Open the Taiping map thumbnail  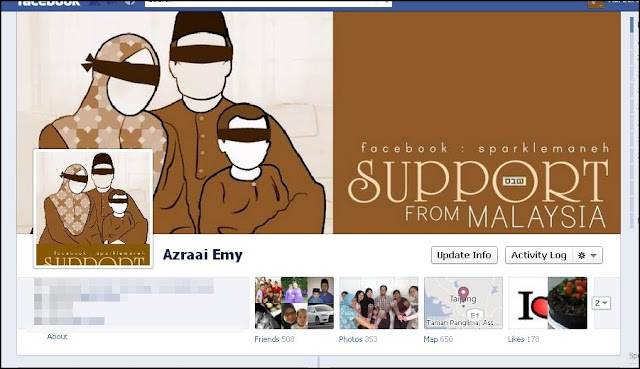(463, 303)
